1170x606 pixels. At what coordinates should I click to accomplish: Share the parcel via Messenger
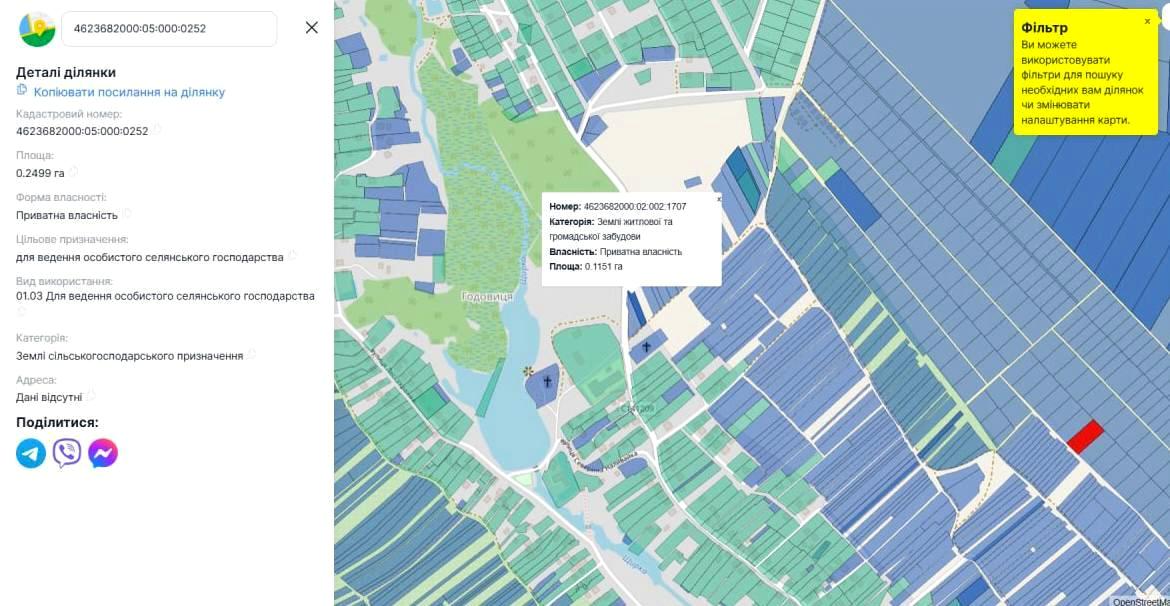point(103,453)
